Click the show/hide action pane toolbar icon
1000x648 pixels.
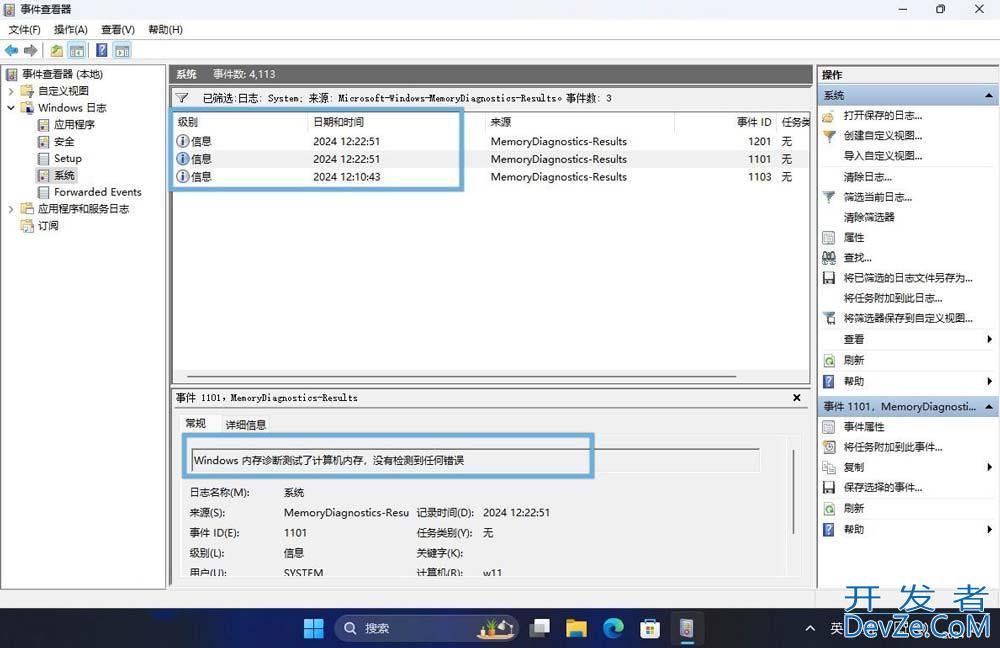(x=122, y=50)
